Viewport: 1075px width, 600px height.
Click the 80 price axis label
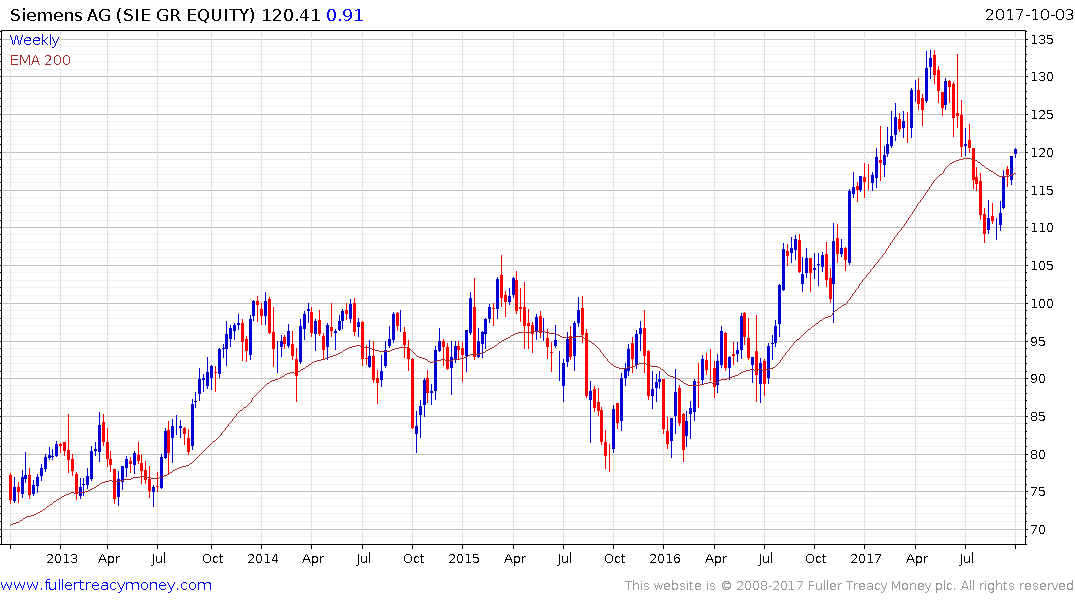pos(1038,454)
